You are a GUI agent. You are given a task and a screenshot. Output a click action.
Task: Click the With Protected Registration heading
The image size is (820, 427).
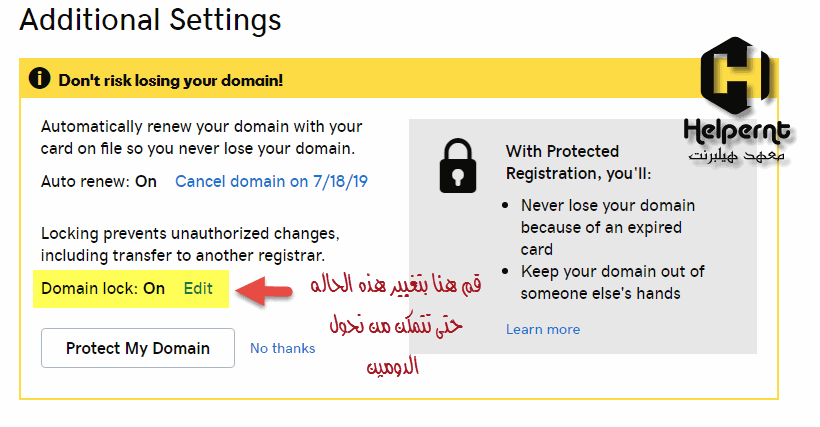[578, 162]
